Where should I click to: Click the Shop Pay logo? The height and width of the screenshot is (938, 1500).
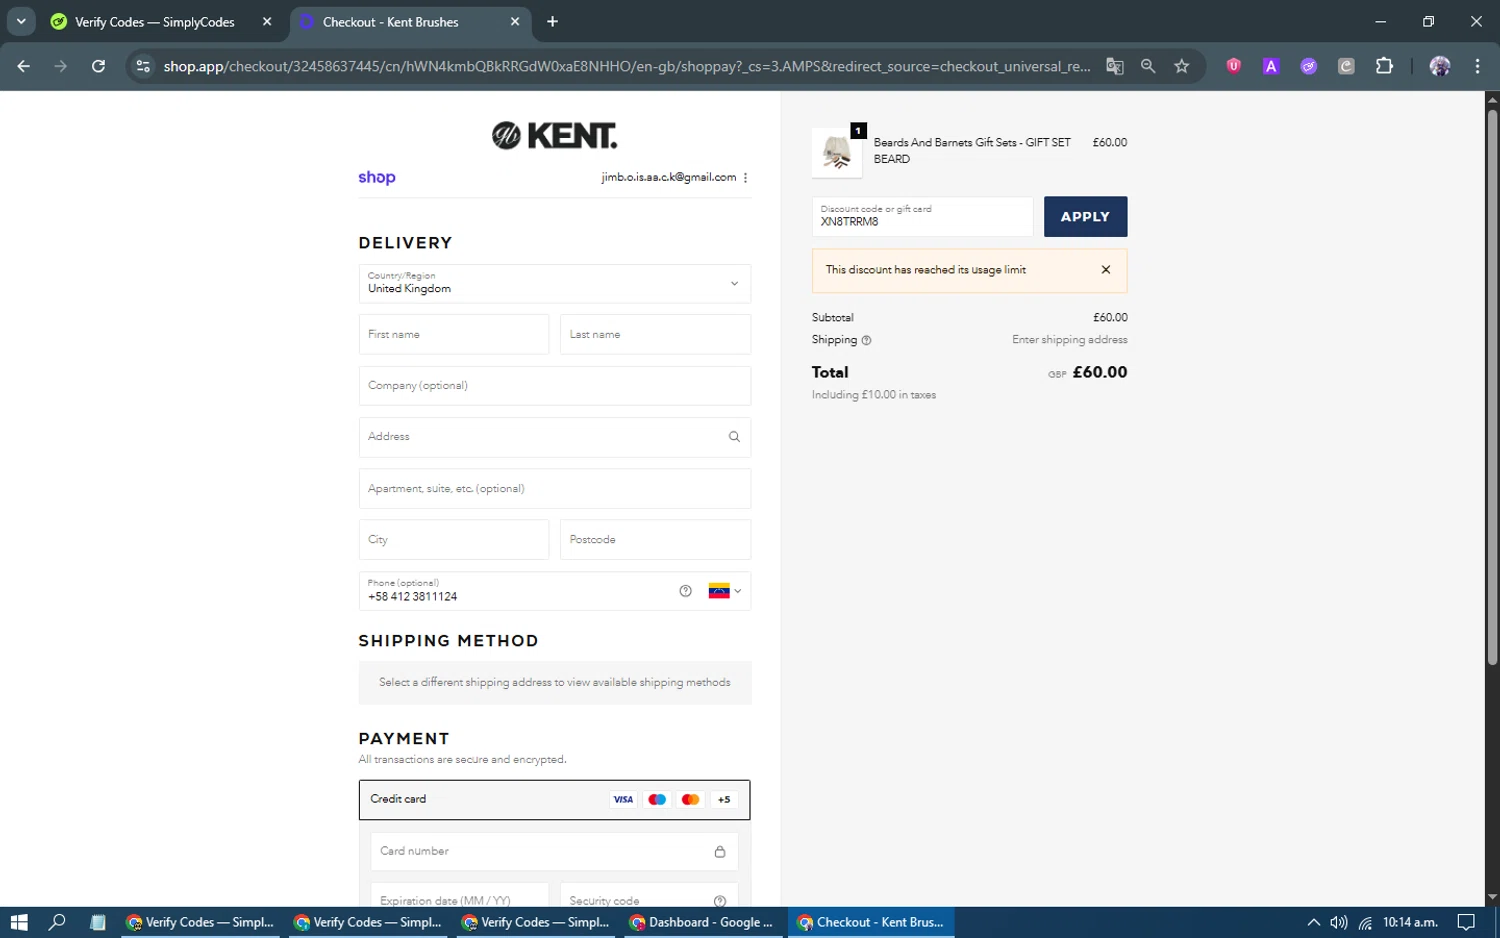click(x=377, y=177)
